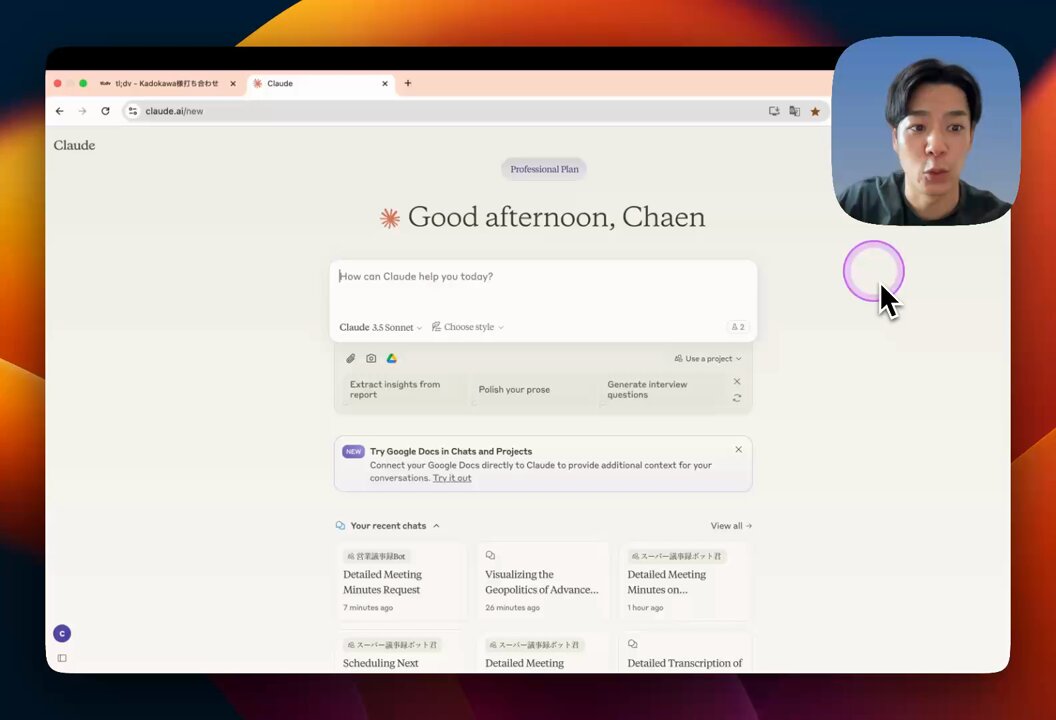1056x720 pixels.
Task: Open the Use a project dropdown
Action: [708, 358]
